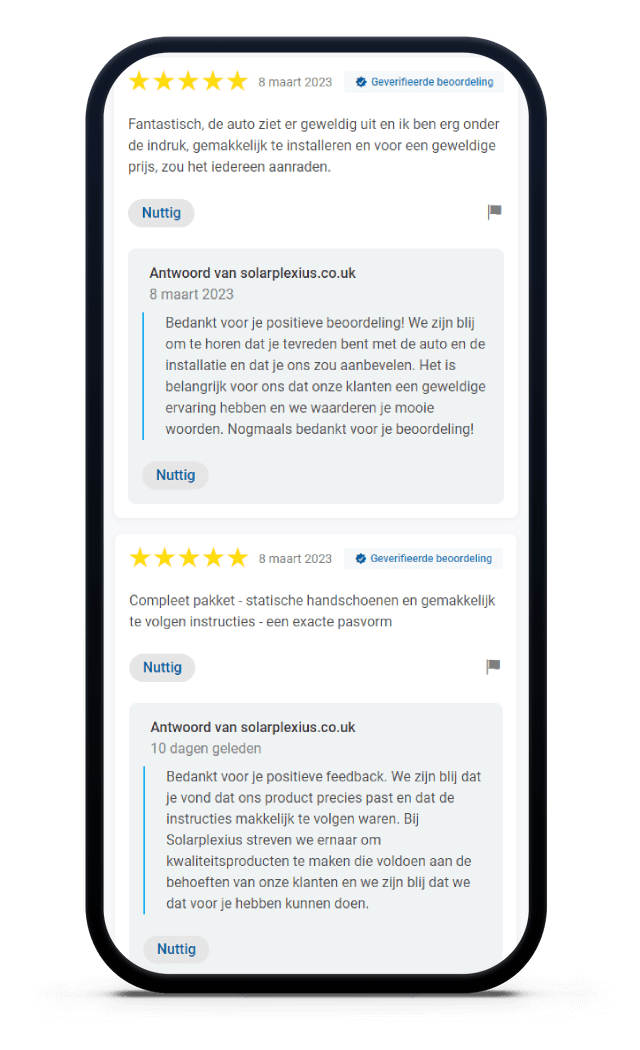Click fifth star of the second review rating
Viewport: 640px width, 1050px height.
(x=237, y=557)
